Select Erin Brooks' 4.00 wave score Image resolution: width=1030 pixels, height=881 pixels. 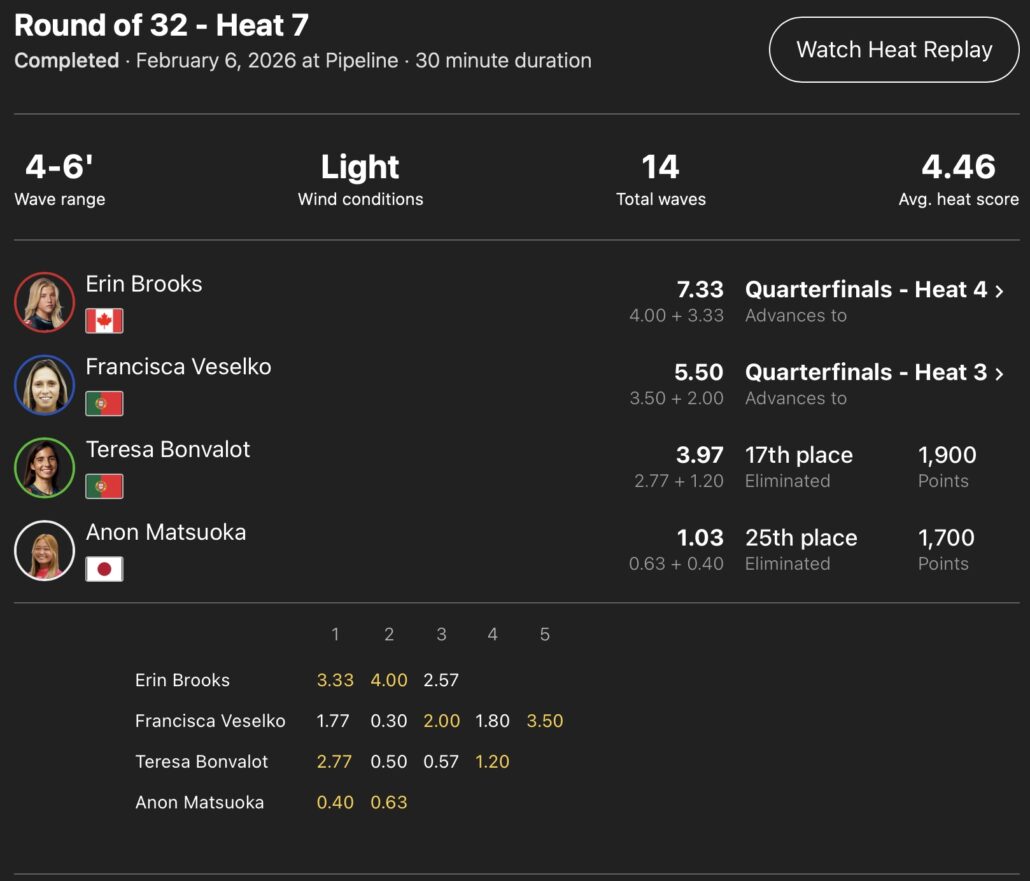click(389, 680)
